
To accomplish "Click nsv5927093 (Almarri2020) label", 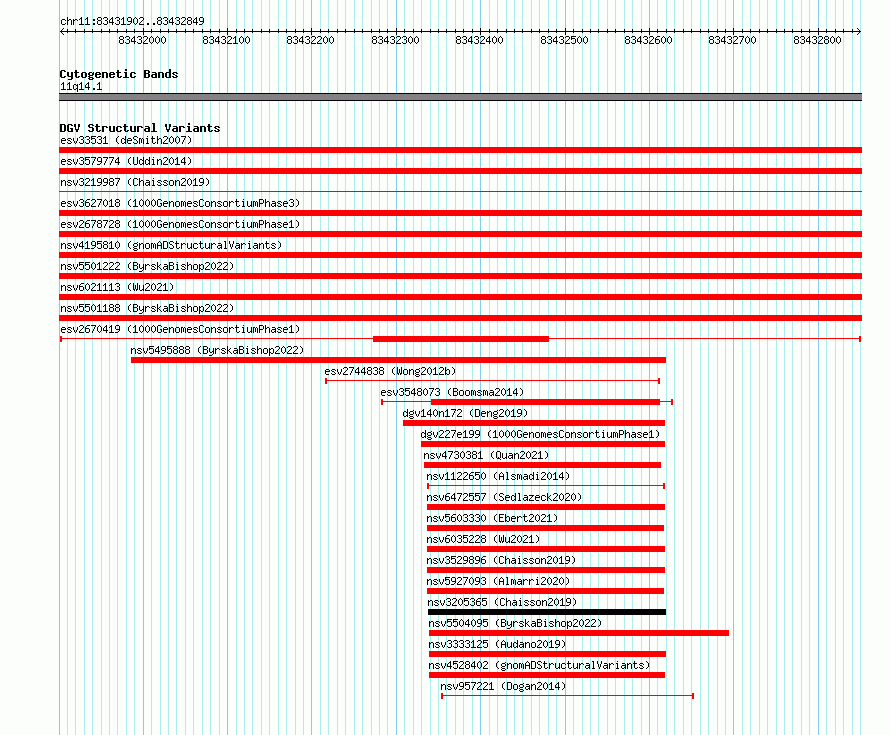I will [498, 581].
